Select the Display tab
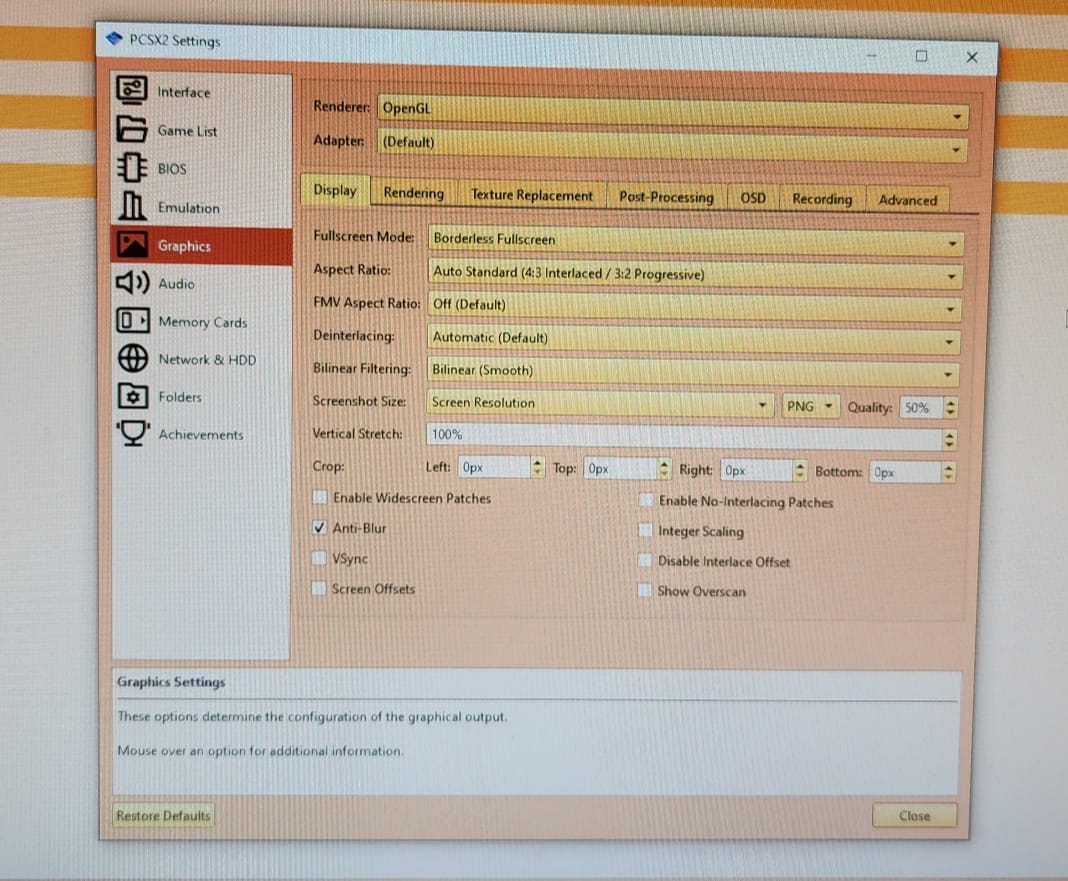The height and width of the screenshot is (881, 1068). point(334,189)
